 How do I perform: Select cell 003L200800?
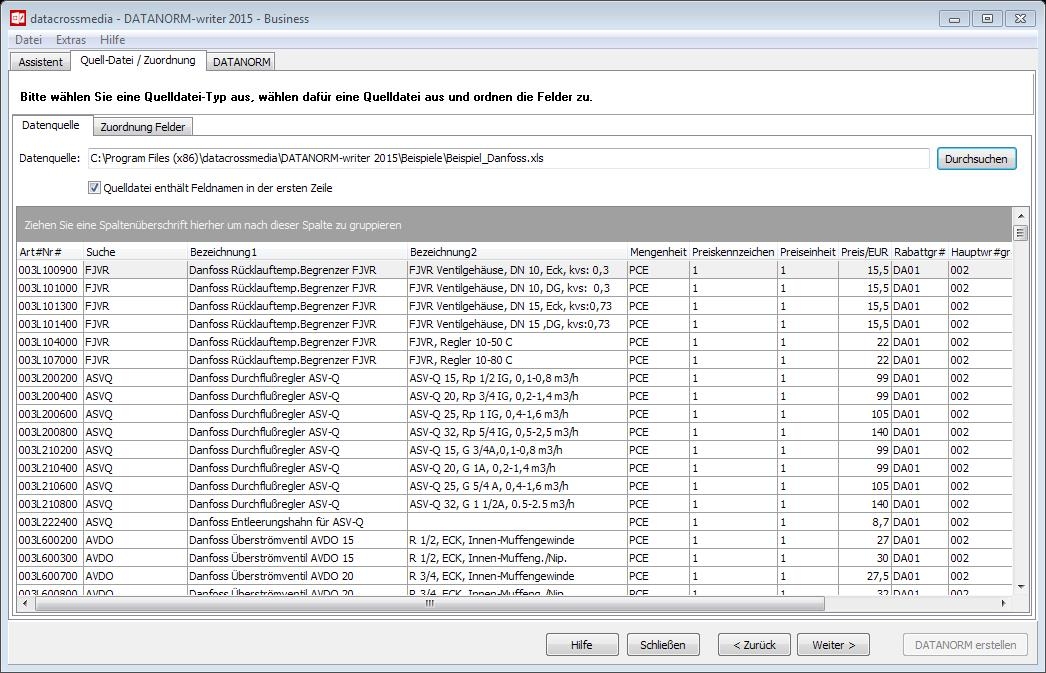tap(48, 432)
